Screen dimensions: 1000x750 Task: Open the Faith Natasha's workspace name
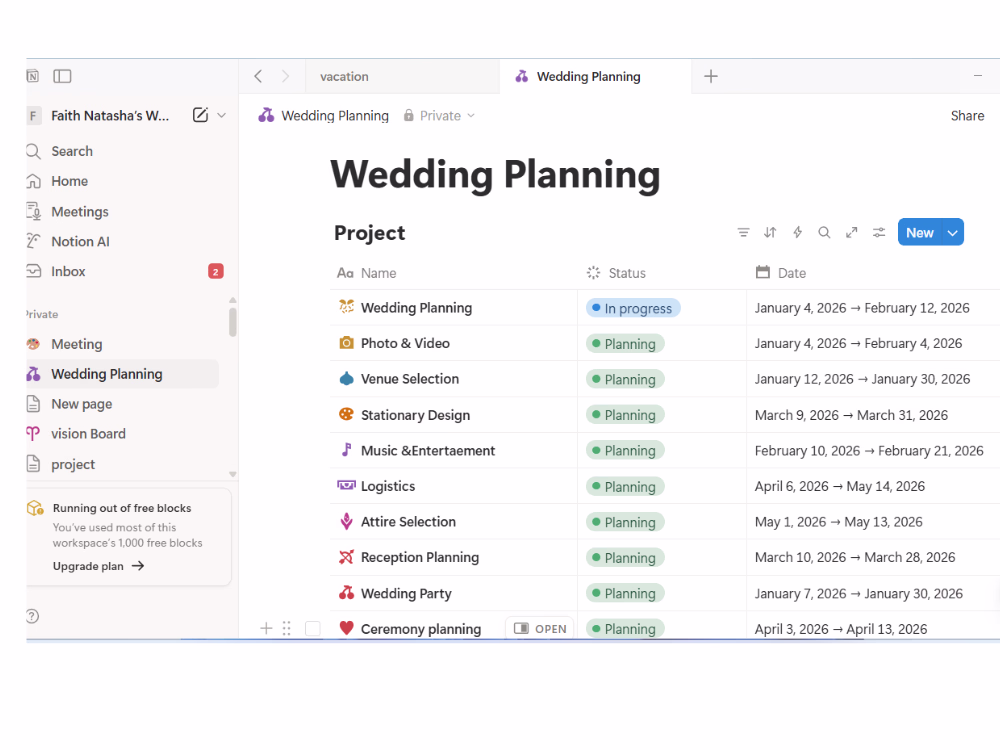pyautogui.click(x=110, y=115)
